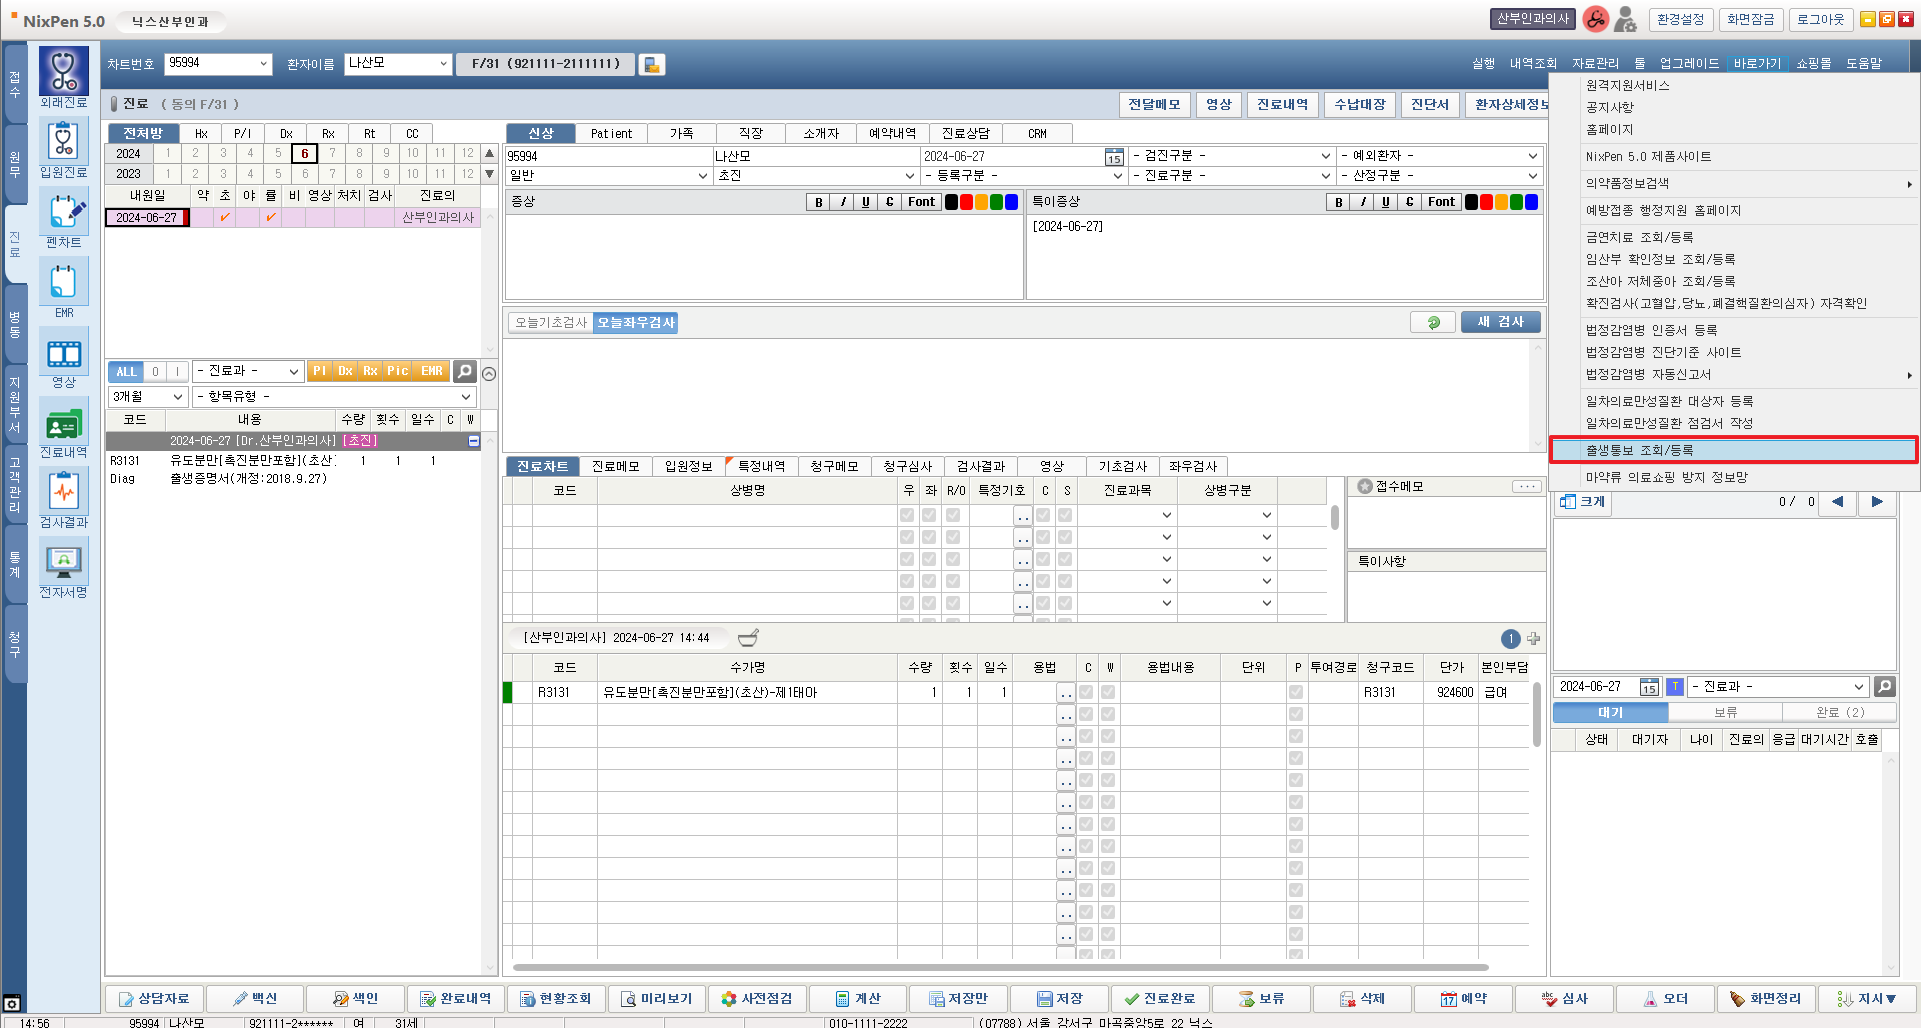Viewport: 1921px width, 1028px height.
Task: Open the 전자서명 electronic signature icon
Action: coord(63,562)
